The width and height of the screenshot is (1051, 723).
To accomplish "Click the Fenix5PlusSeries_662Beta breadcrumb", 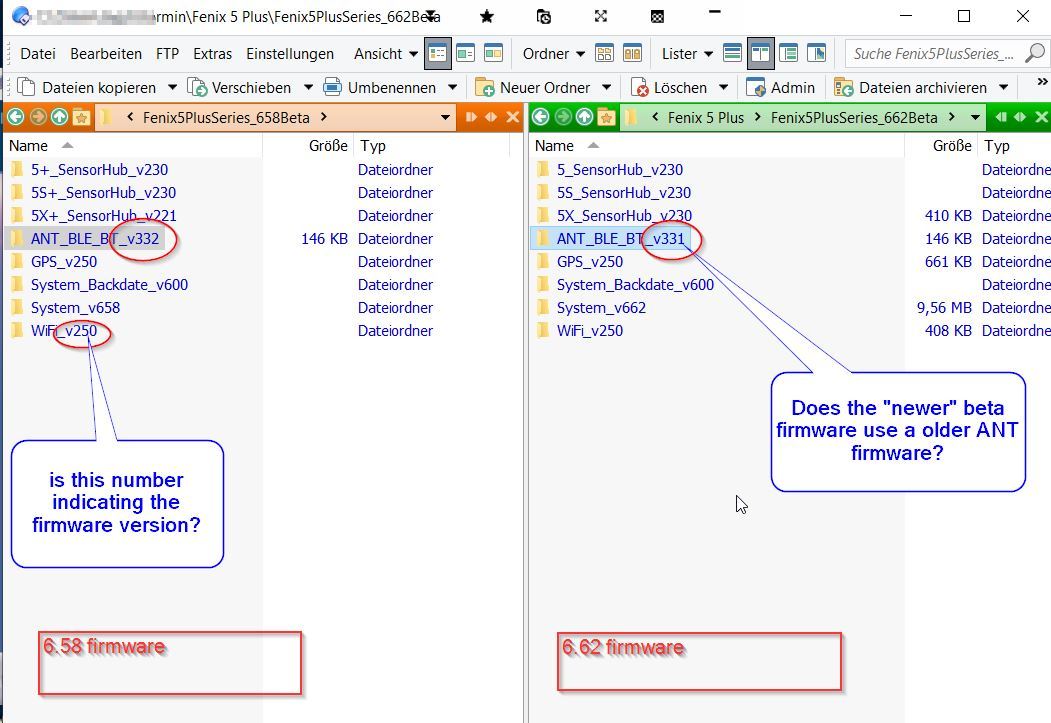I will click(x=854, y=118).
